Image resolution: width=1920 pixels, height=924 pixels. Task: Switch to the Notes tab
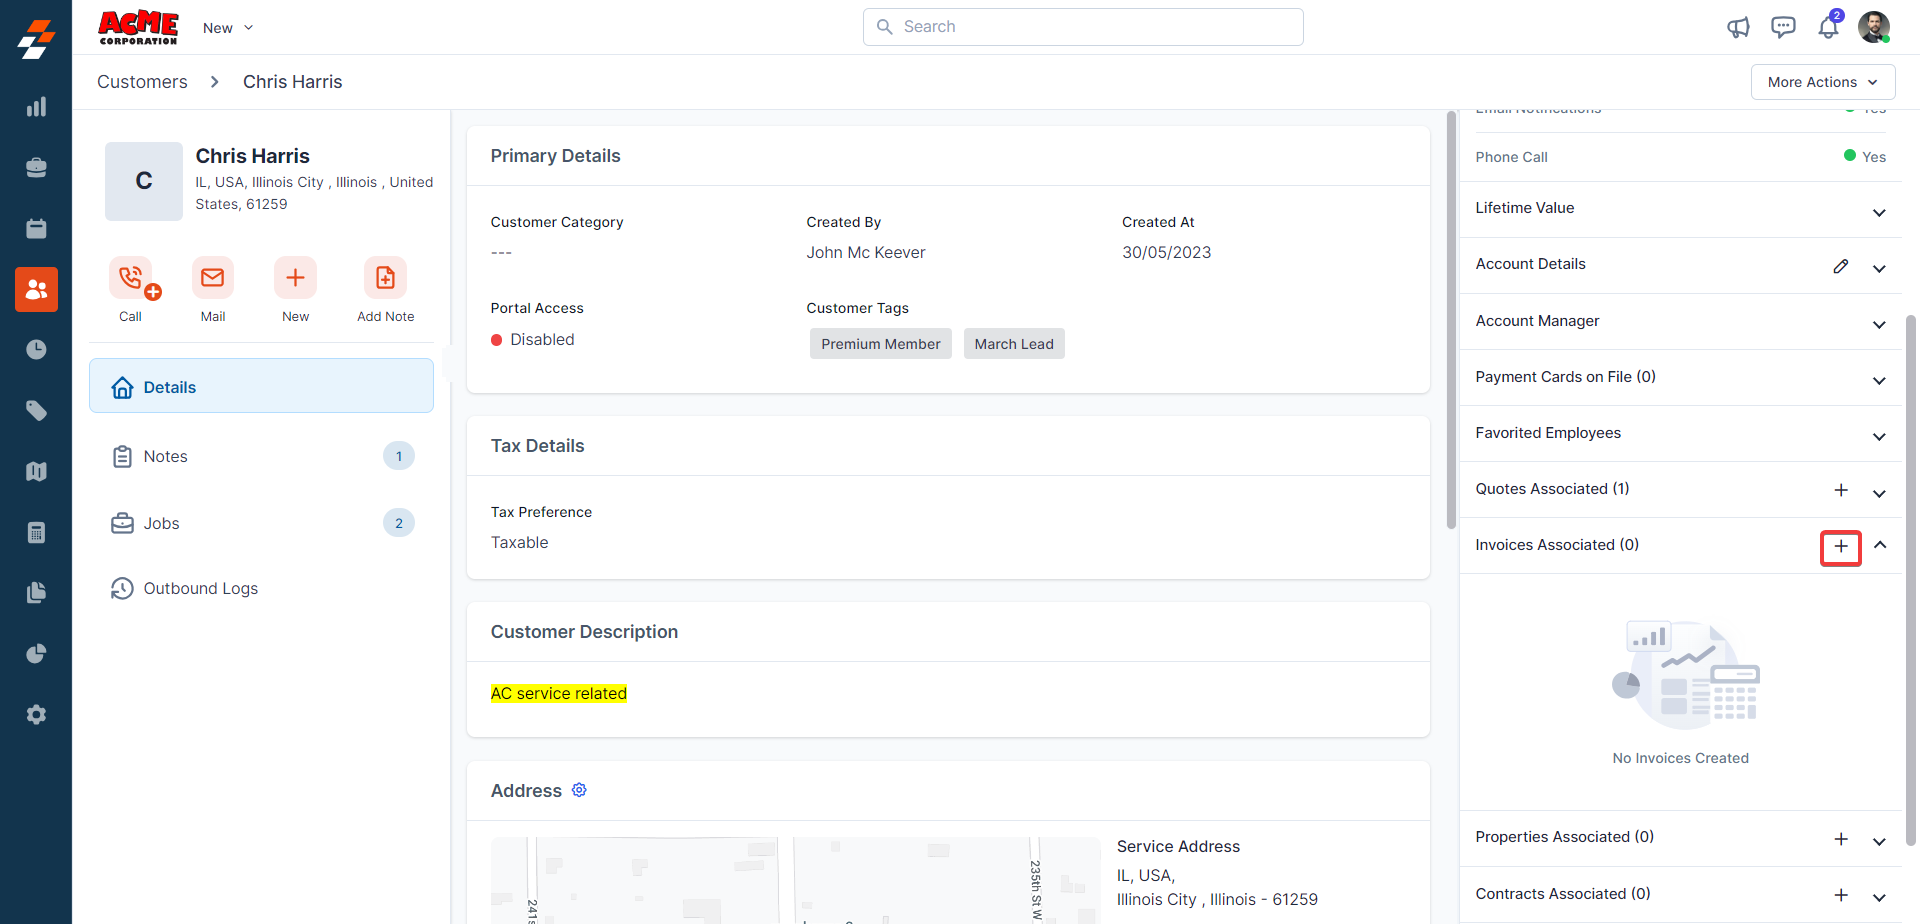point(166,456)
